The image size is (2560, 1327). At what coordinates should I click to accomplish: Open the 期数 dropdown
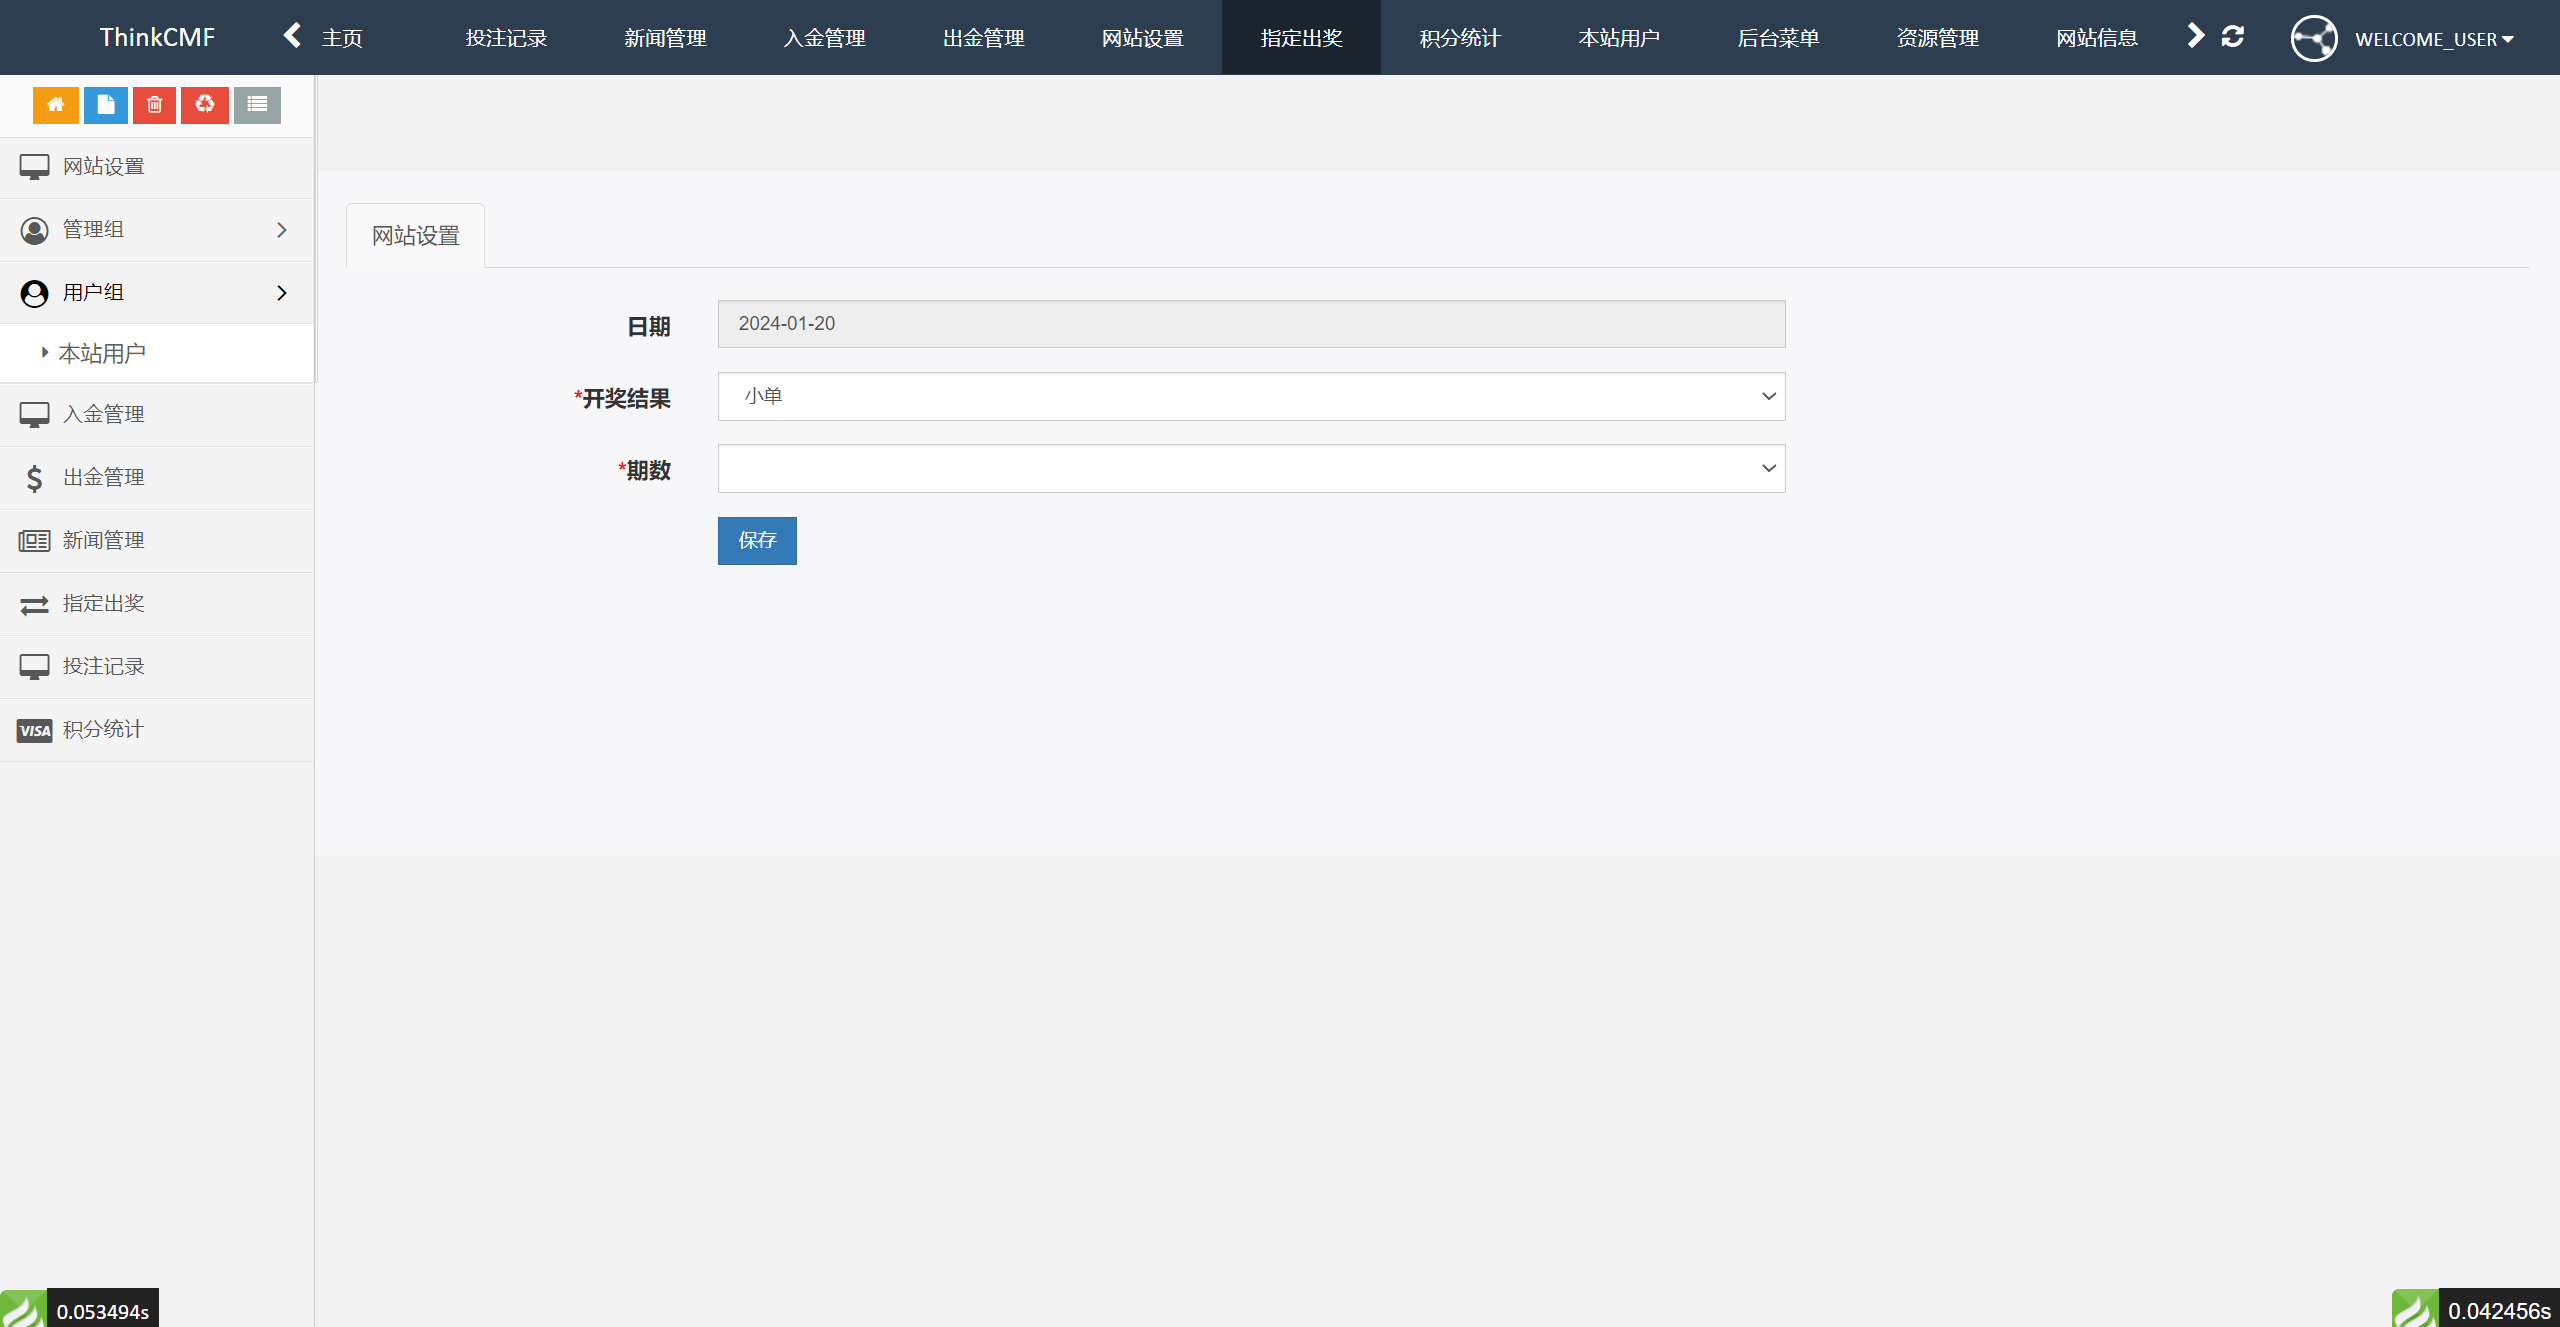tap(1251, 469)
